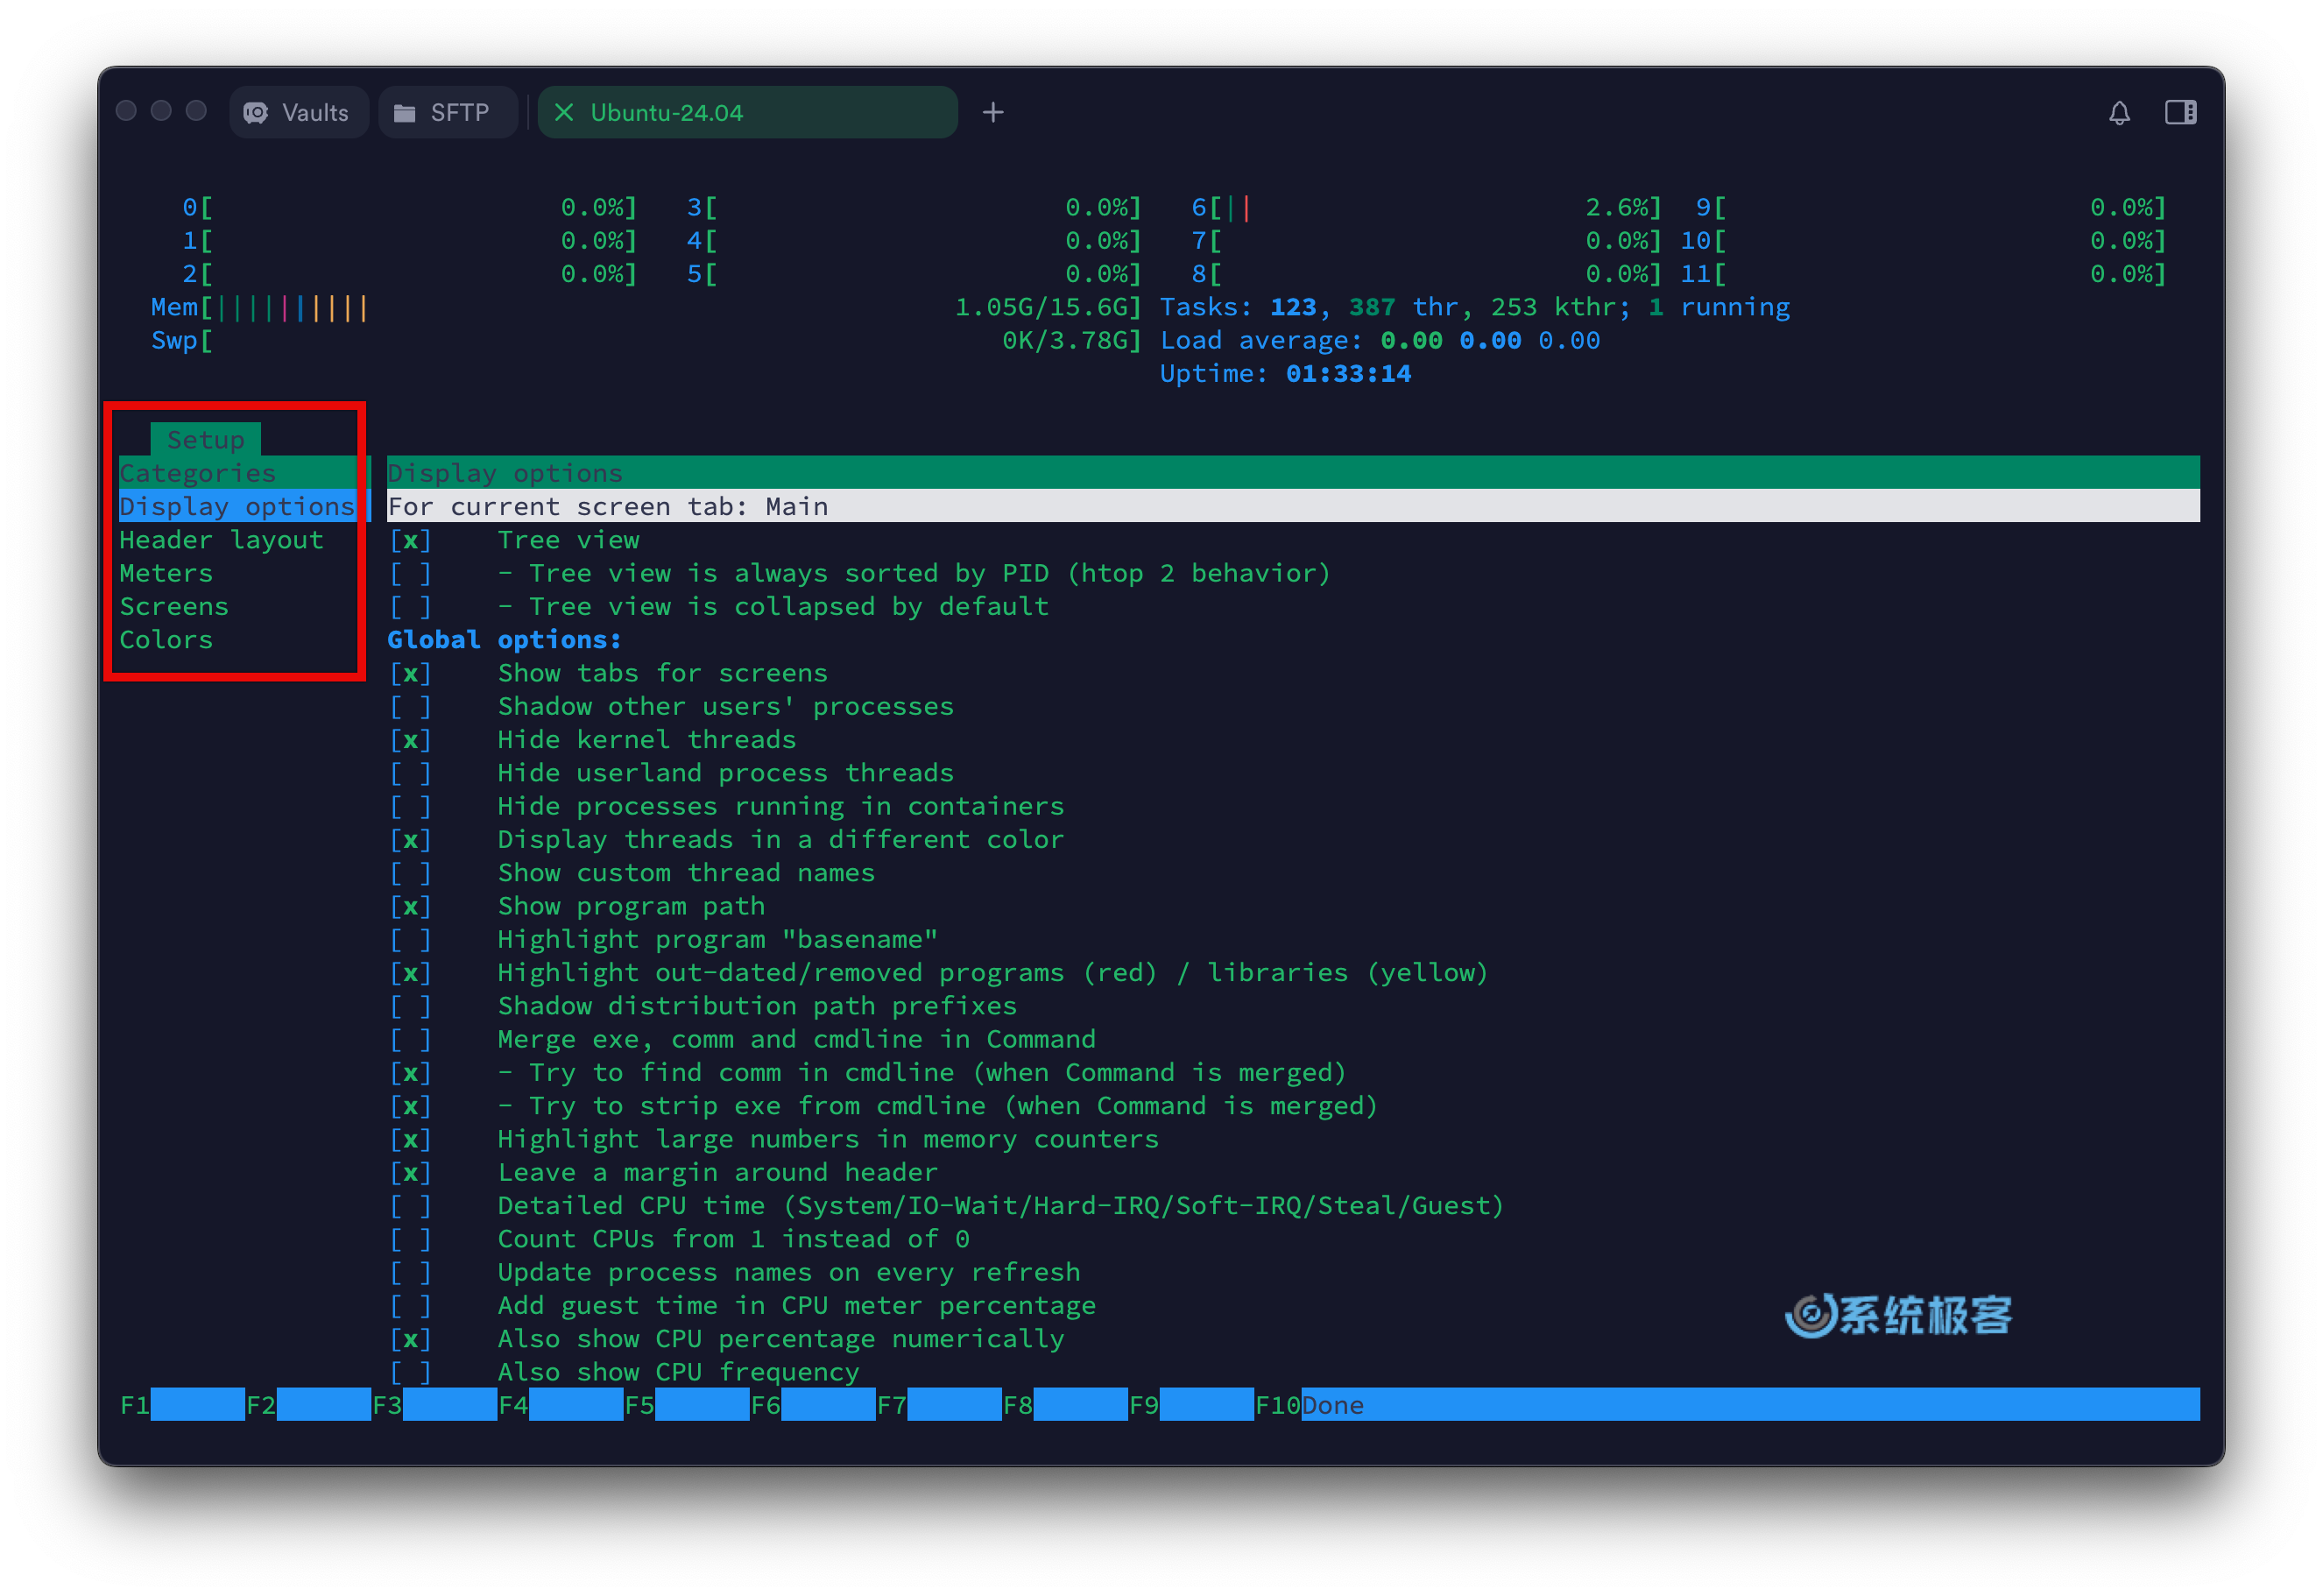Image resolution: width=2323 pixels, height=1596 pixels.
Task: Enable Hide userland process threads
Action: pyautogui.click(x=410, y=773)
